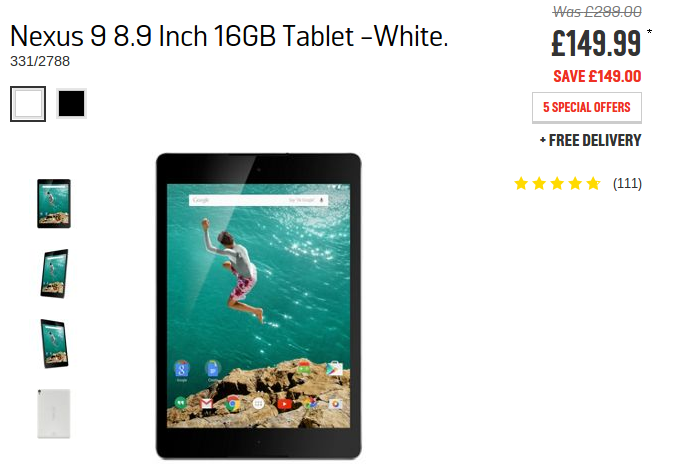Open the 5 Special Offers button
This screenshot has height=468, width=674.
coord(587,107)
